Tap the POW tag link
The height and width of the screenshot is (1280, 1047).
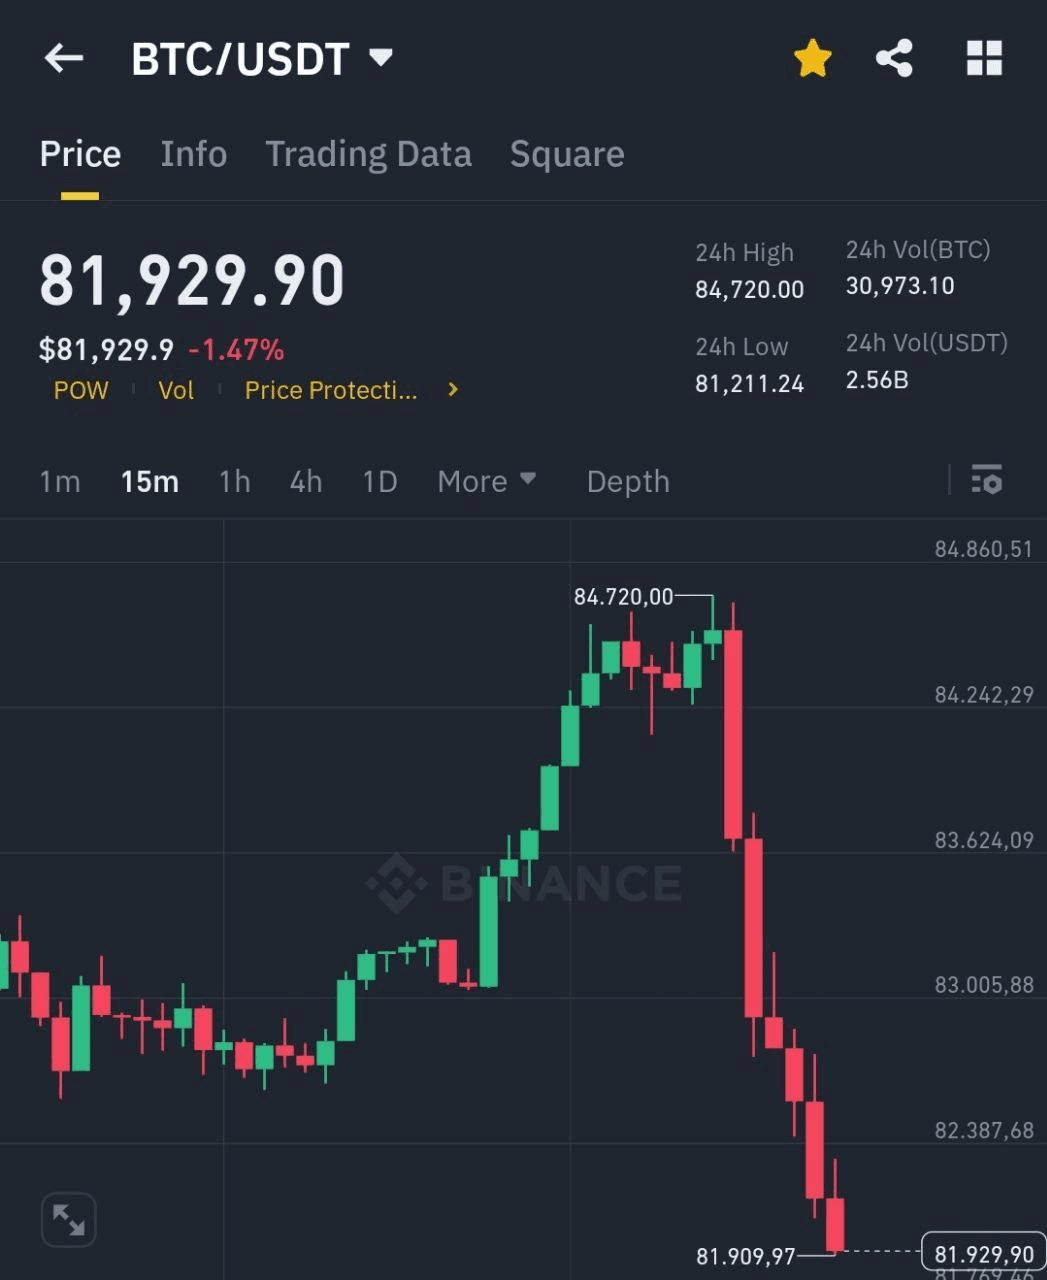tap(81, 390)
